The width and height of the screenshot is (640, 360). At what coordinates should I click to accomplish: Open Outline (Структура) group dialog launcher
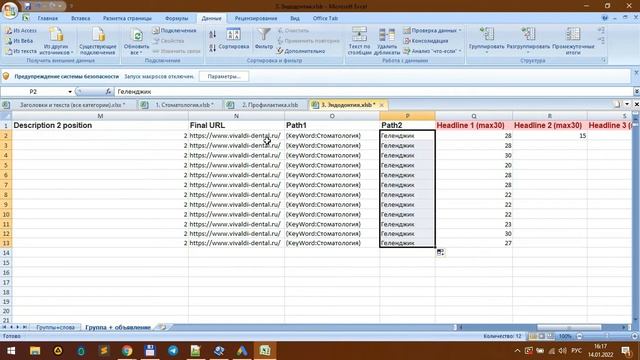604,60
